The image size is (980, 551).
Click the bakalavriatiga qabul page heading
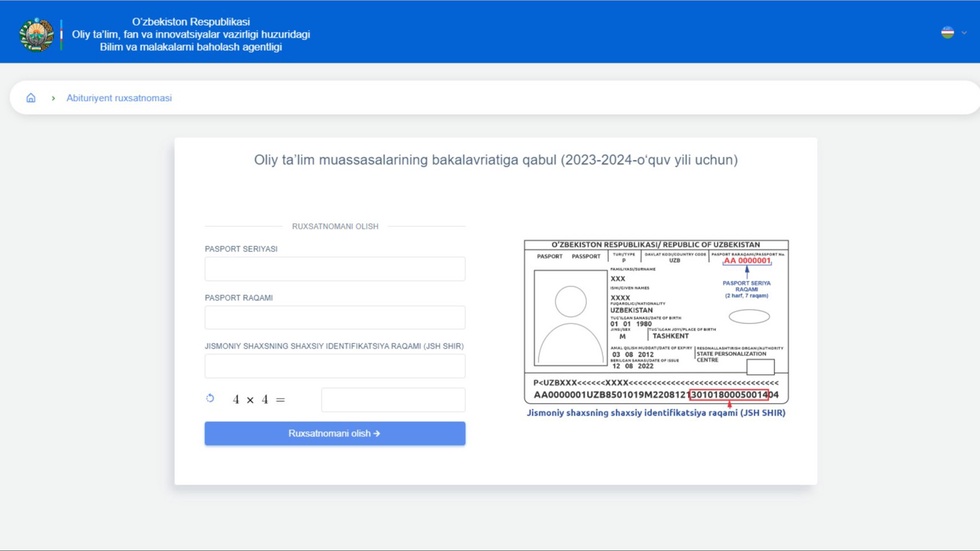(x=495, y=160)
